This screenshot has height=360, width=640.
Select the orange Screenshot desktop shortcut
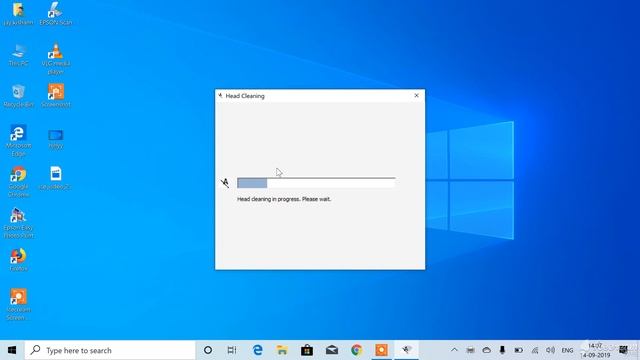(56, 96)
